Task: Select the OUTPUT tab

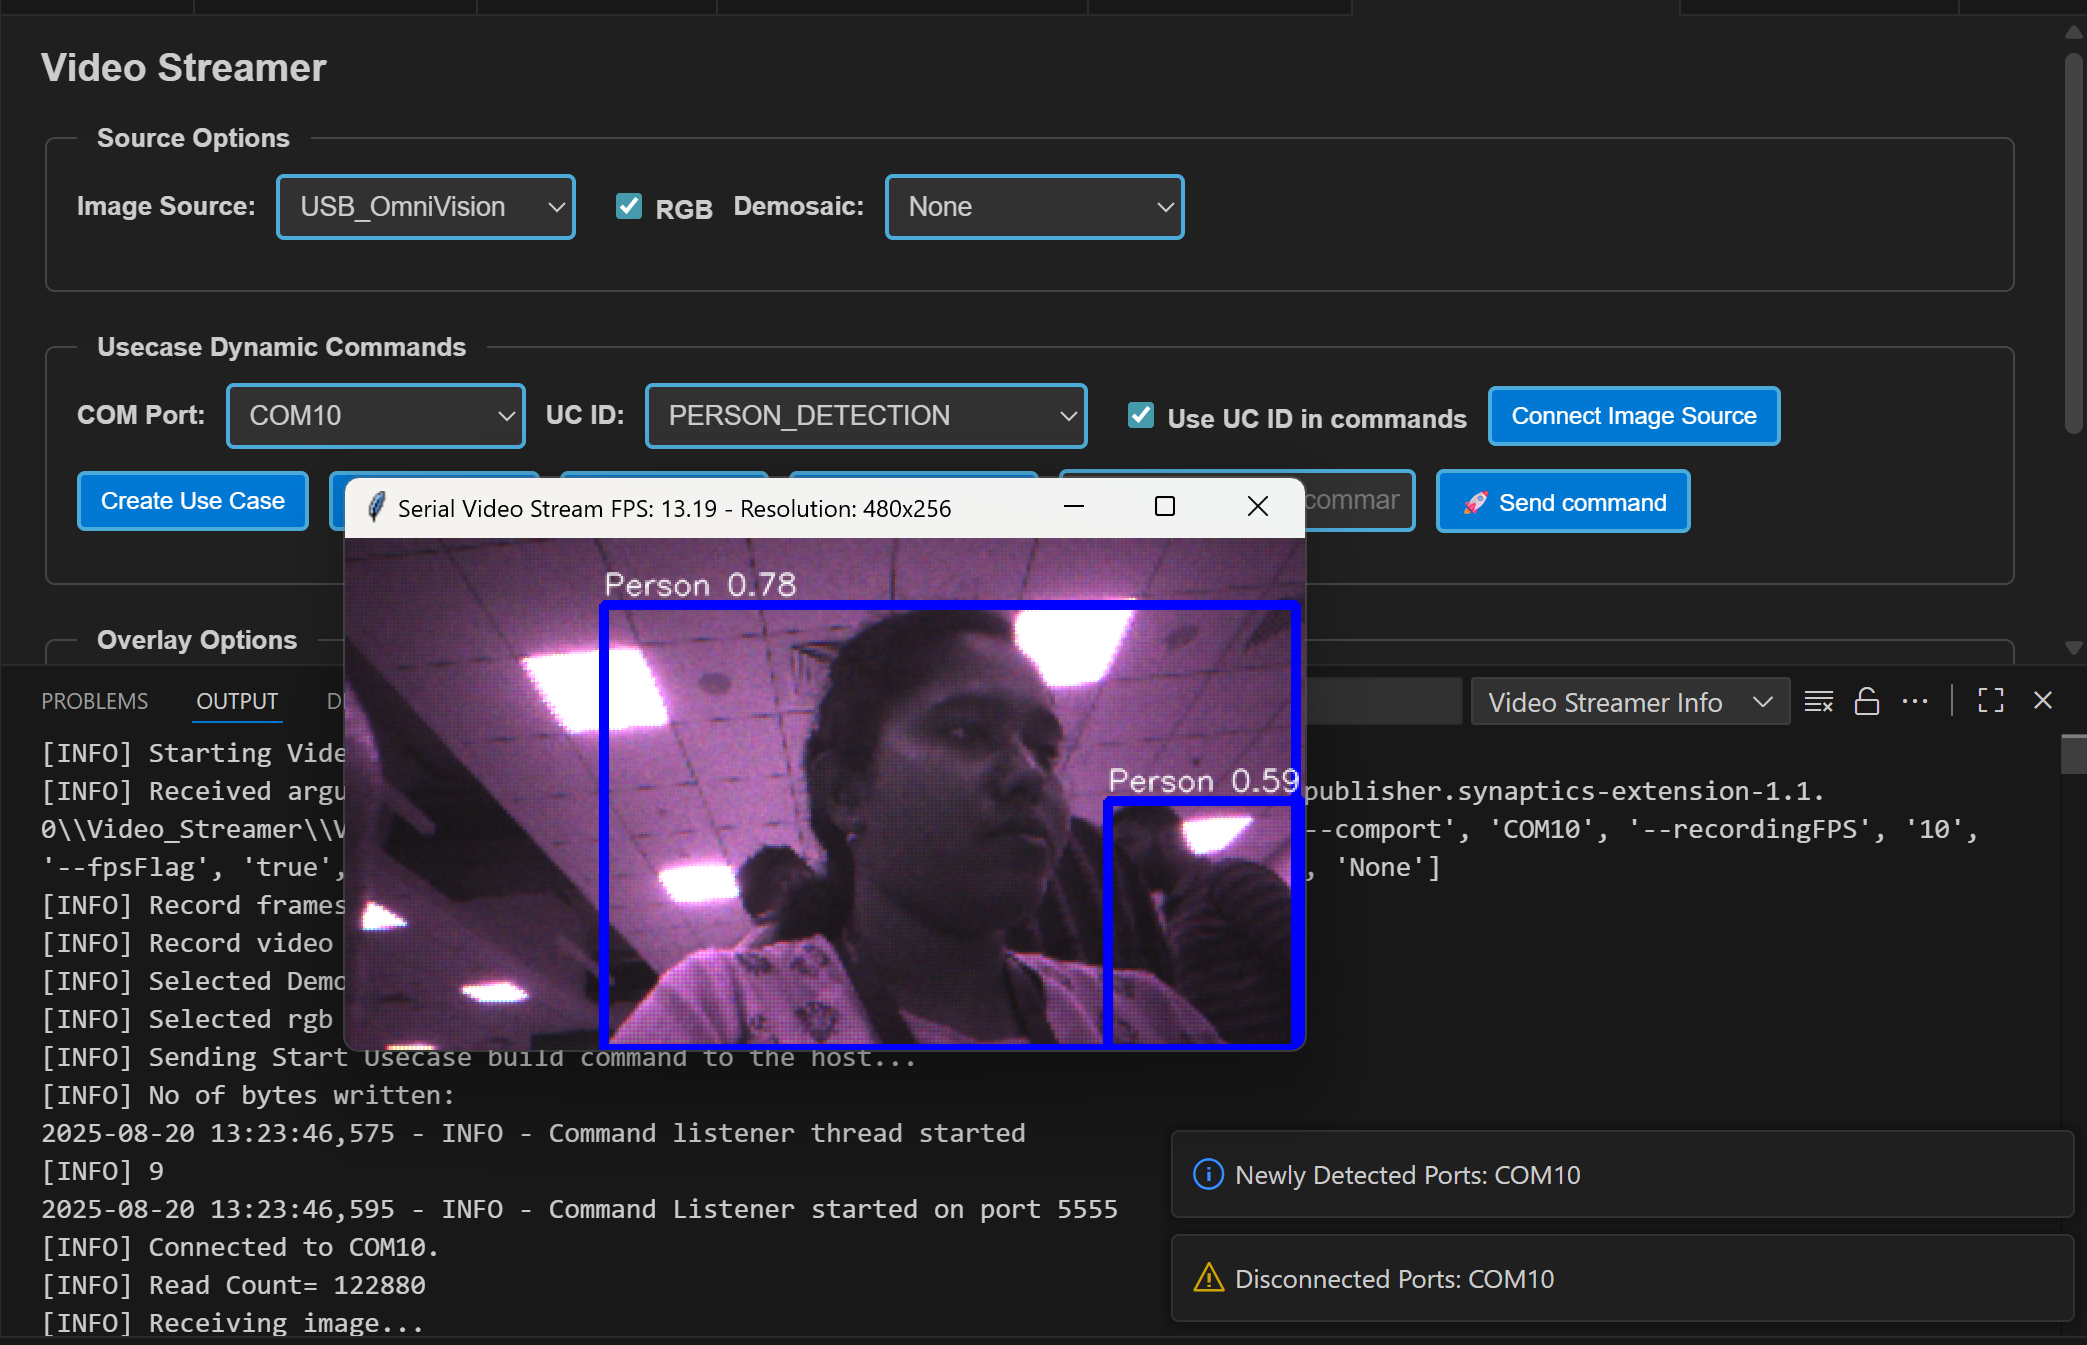Action: click(236, 701)
